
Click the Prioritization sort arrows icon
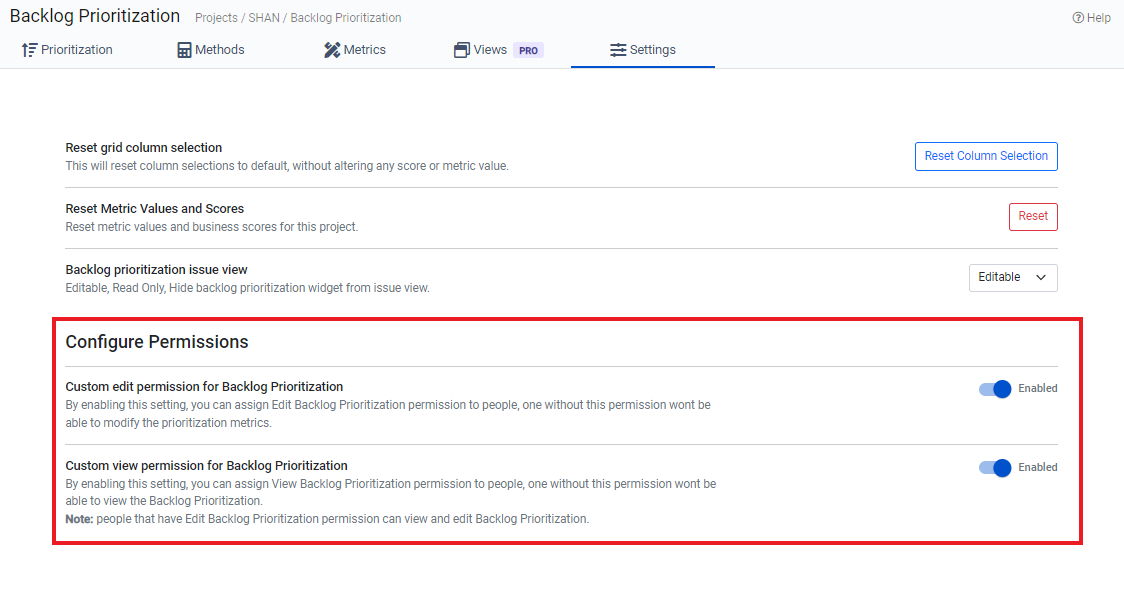(x=30, y=50)
